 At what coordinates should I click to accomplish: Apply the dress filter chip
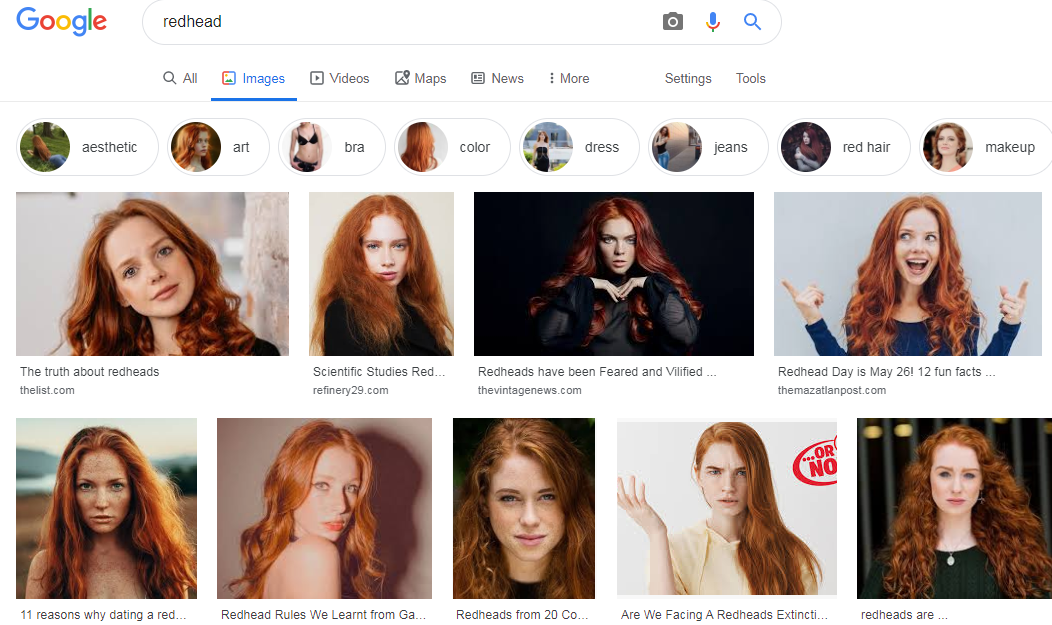tap(579, 147)
